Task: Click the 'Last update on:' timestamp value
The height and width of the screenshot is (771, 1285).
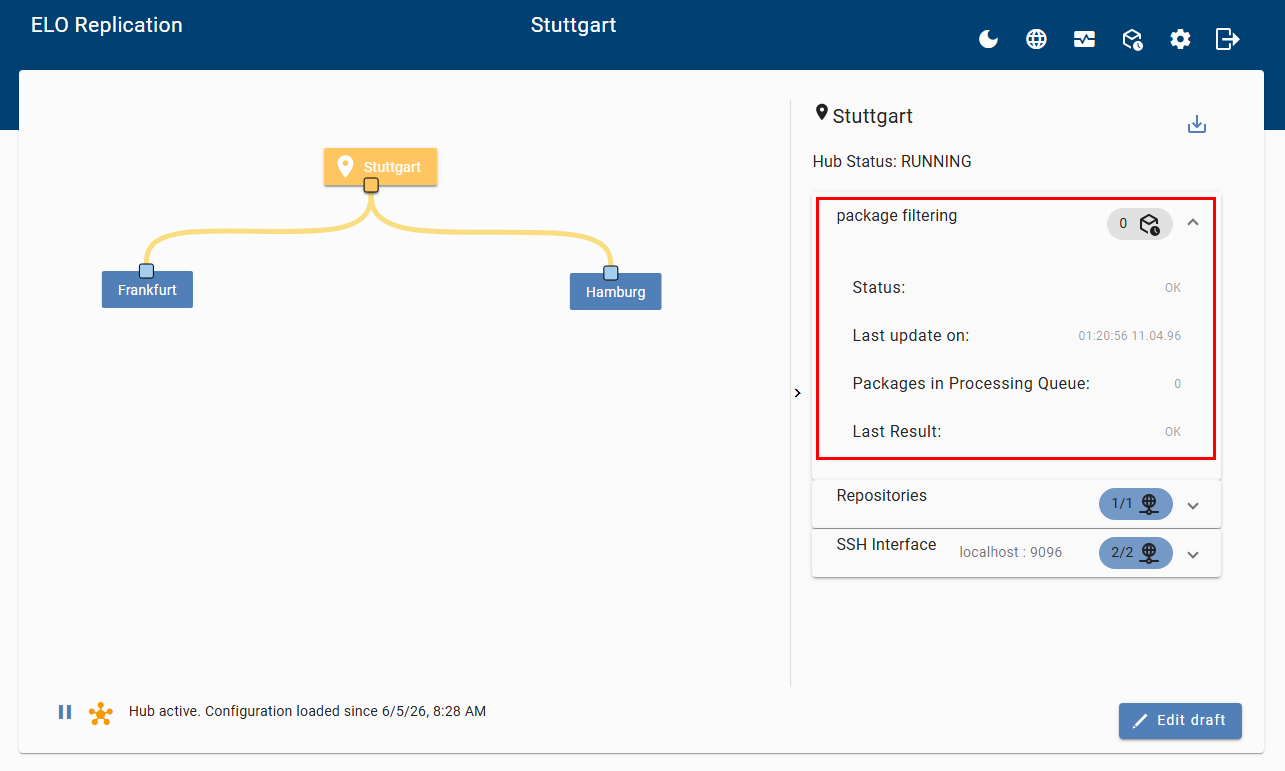Action: pyautogui.click(x=1129, y=336)
